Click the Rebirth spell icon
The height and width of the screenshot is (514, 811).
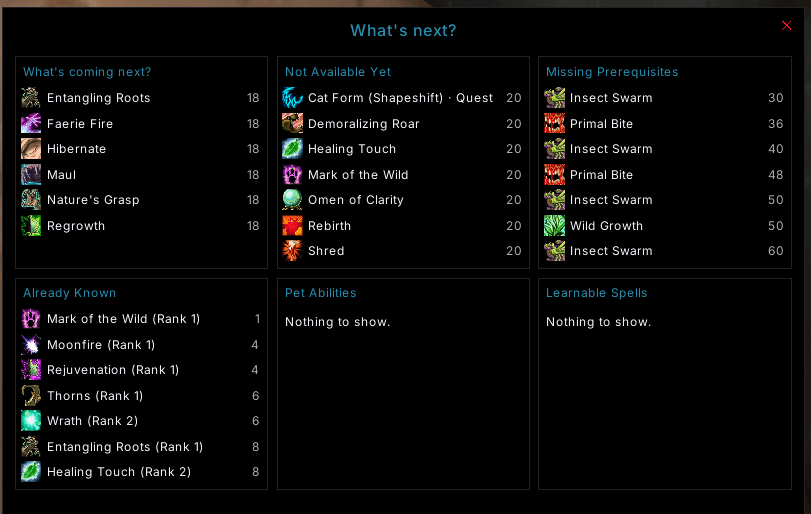[x=292, y=225]
